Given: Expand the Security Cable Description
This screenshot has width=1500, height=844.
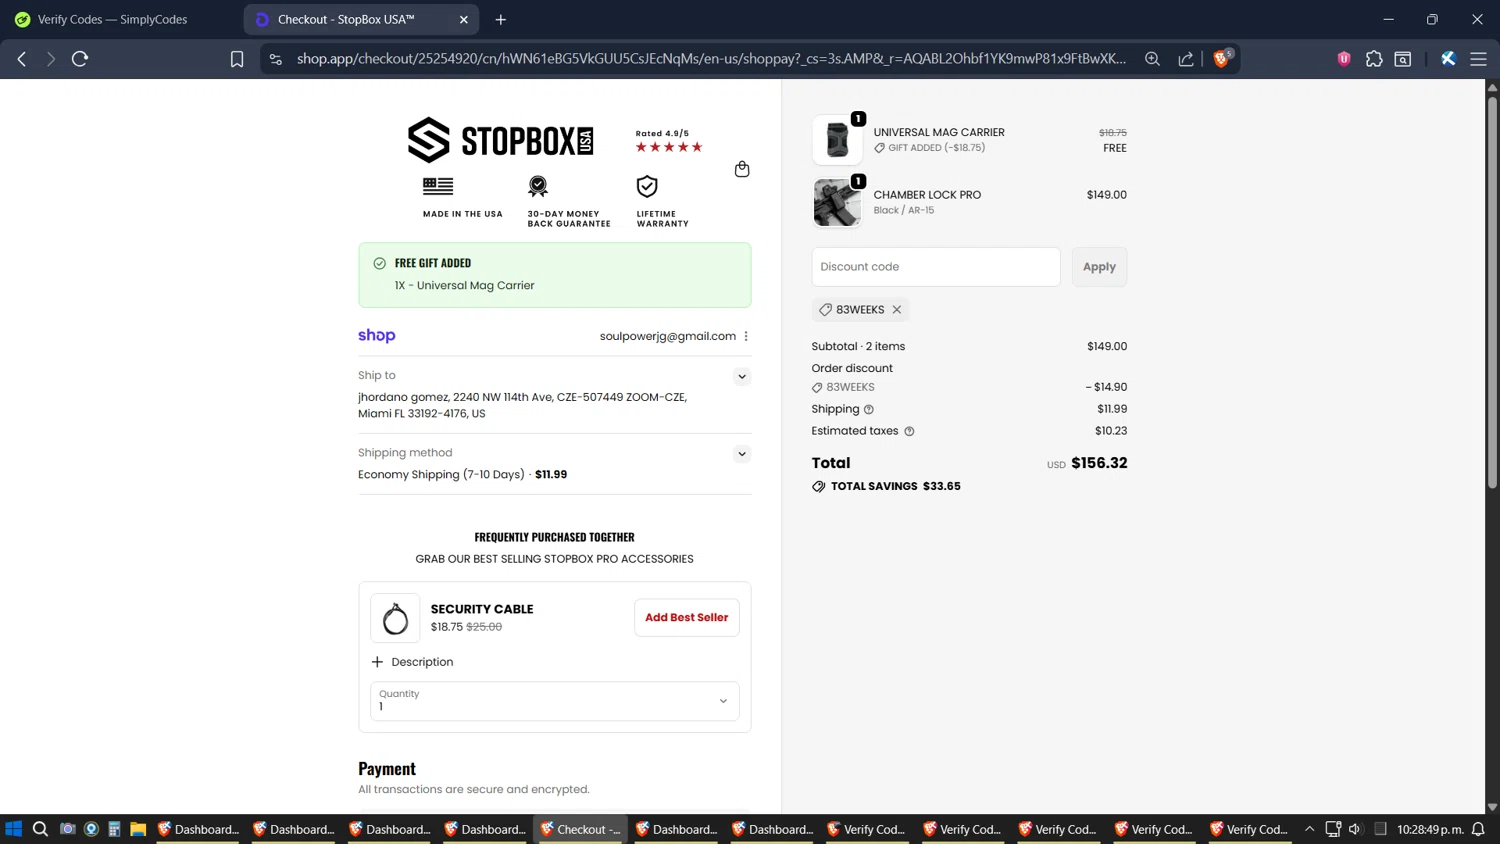Looking at the screenshot, I should (x=412, y=662).
